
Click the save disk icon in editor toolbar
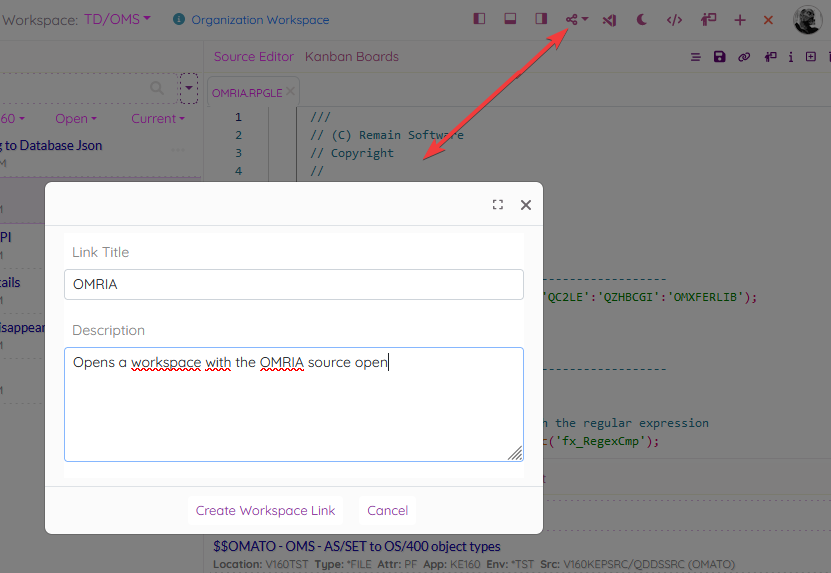720,57
